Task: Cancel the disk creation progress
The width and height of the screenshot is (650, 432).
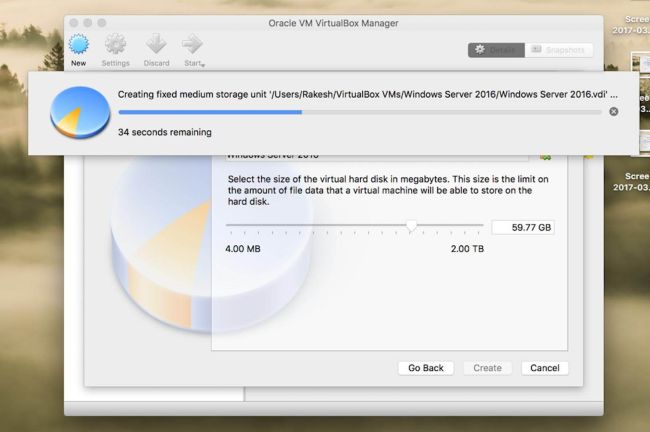Action: coord(614,112)
